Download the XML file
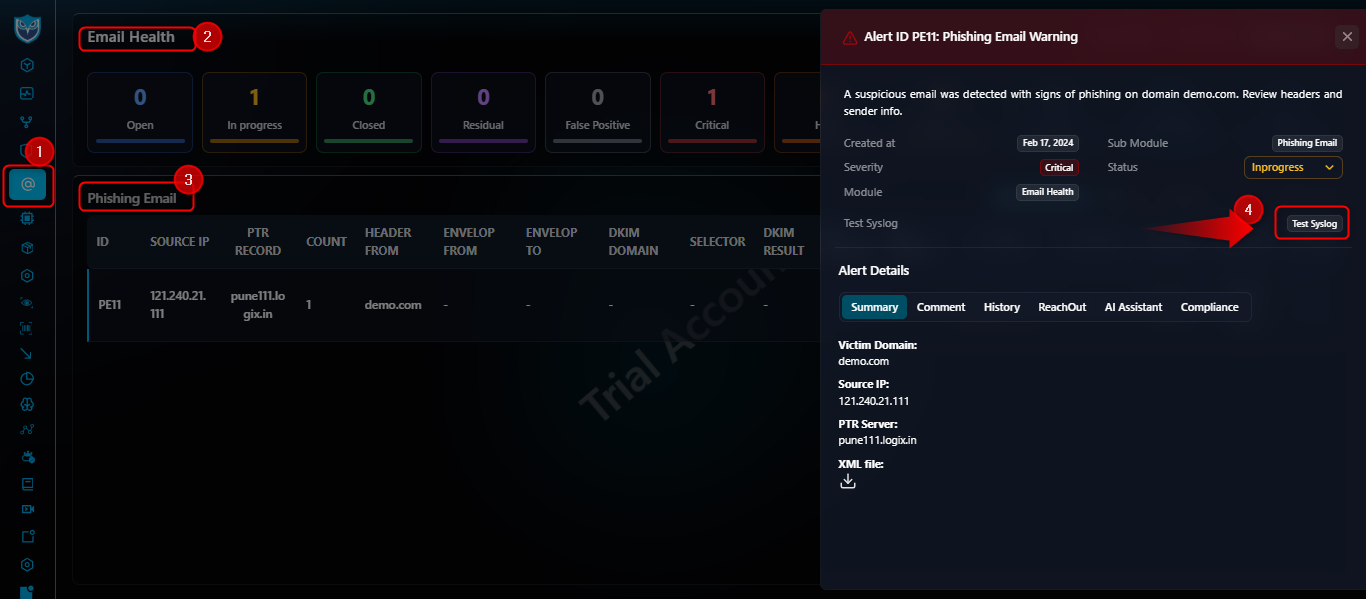Screen dimensions: 1366x599 (x=848, y=481)
